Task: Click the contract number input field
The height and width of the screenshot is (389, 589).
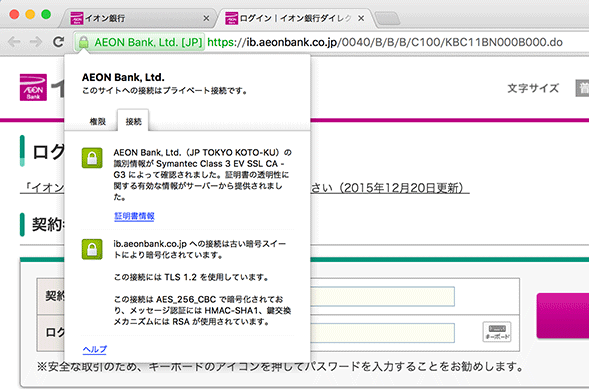Action: (382, 296)
